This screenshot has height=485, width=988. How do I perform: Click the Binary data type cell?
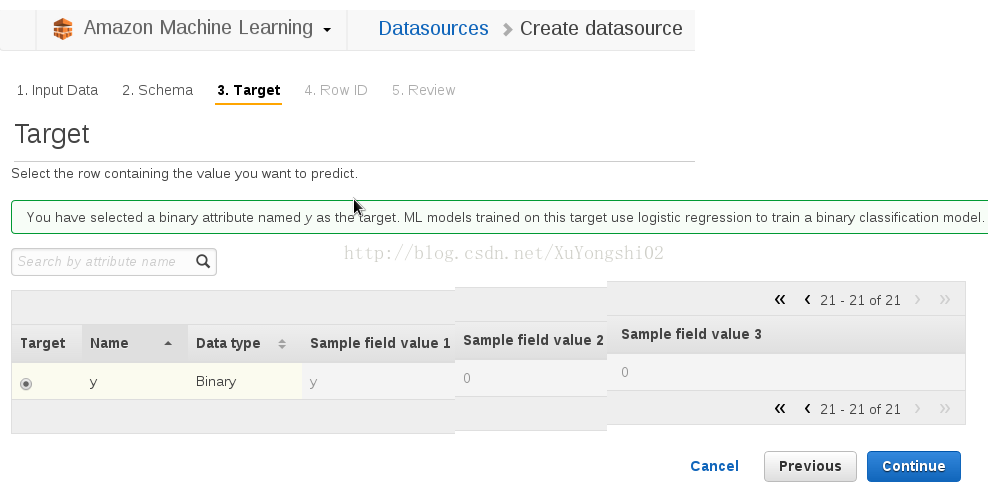[216, 381]
